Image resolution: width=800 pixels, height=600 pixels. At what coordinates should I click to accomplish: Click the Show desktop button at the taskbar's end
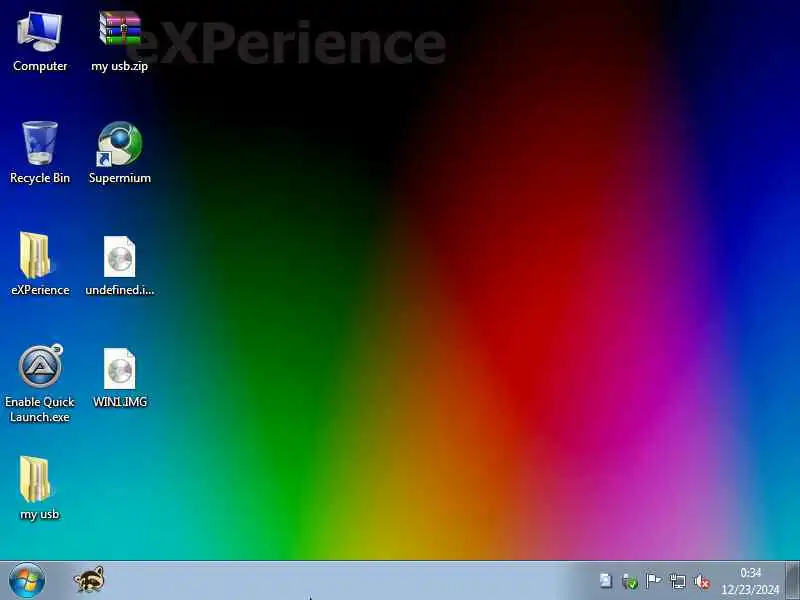tap(792, 581)
